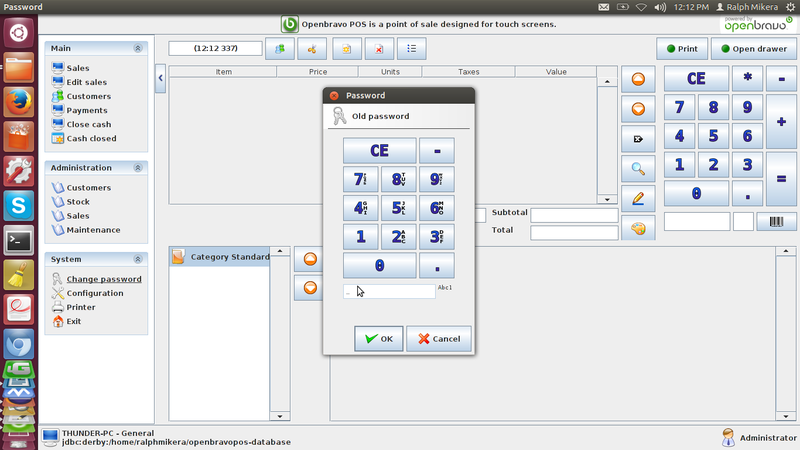Click the barcode icon button
800x450 pixels.
pyautogui.click(x=776, y=221)
